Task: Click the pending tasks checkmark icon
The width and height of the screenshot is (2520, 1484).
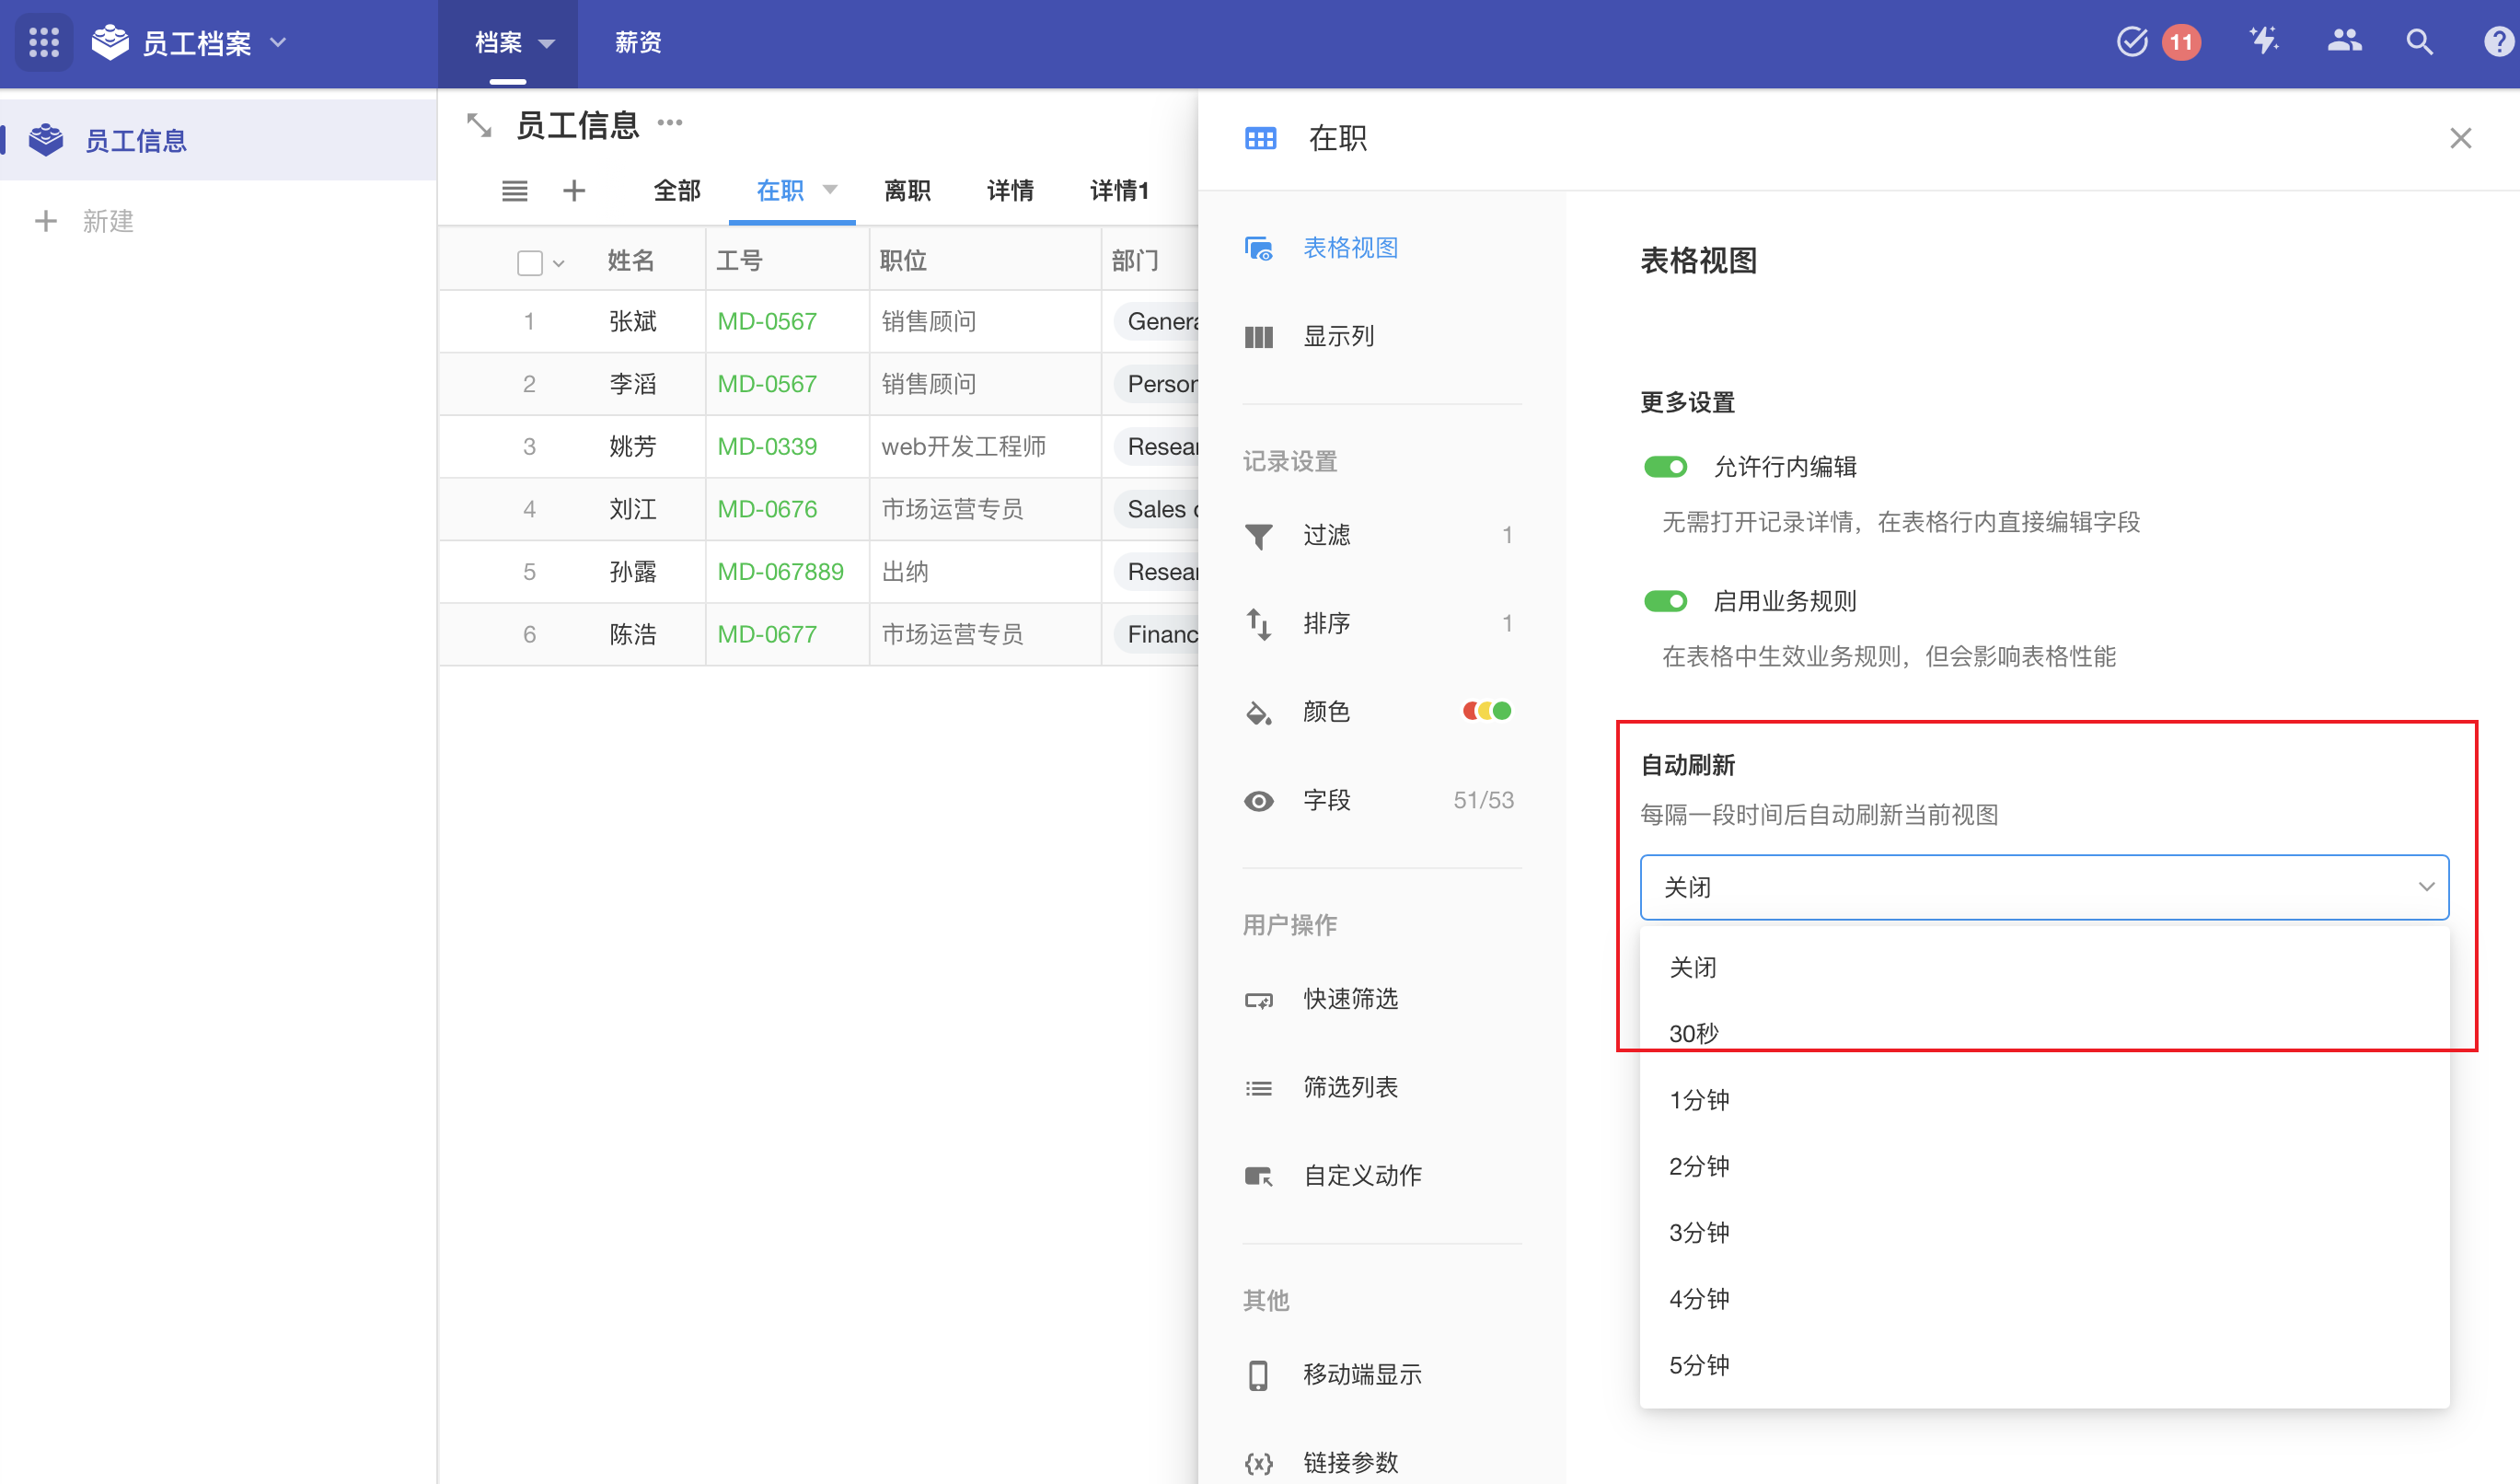Action: point(2131,42)
